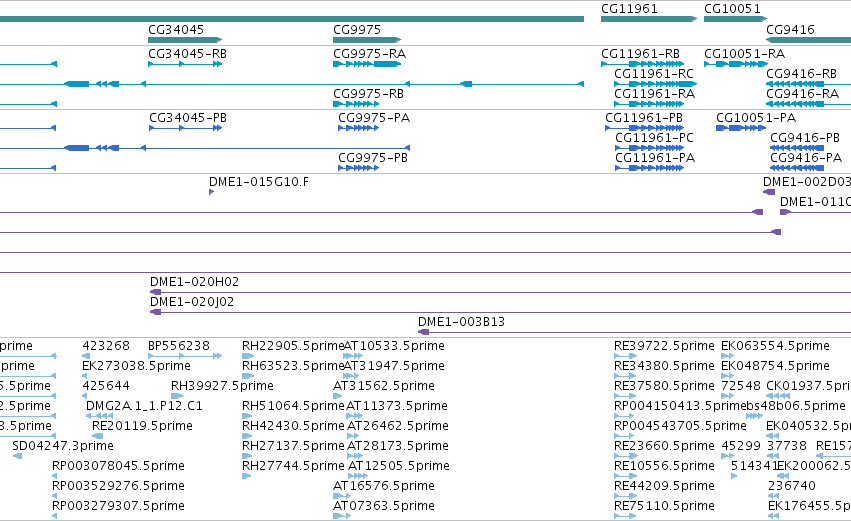The height and width of the screenshot is (521, 851).
Task: Click transcript CG11961-RA
Action: click(x=655, y=93)
